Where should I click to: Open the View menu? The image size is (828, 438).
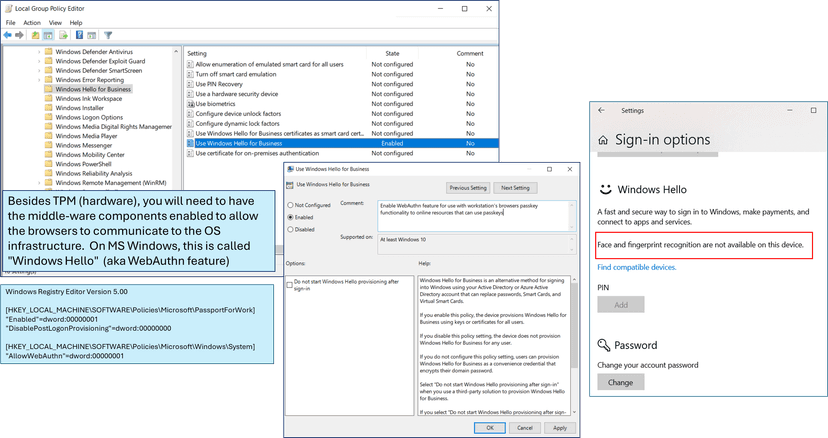(x=54, y=20)
